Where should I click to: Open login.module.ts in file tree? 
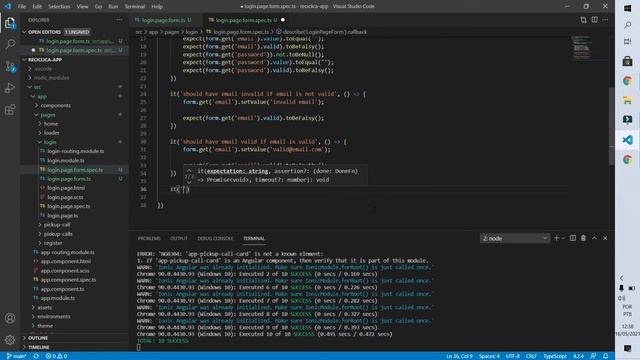click(66, 160)
